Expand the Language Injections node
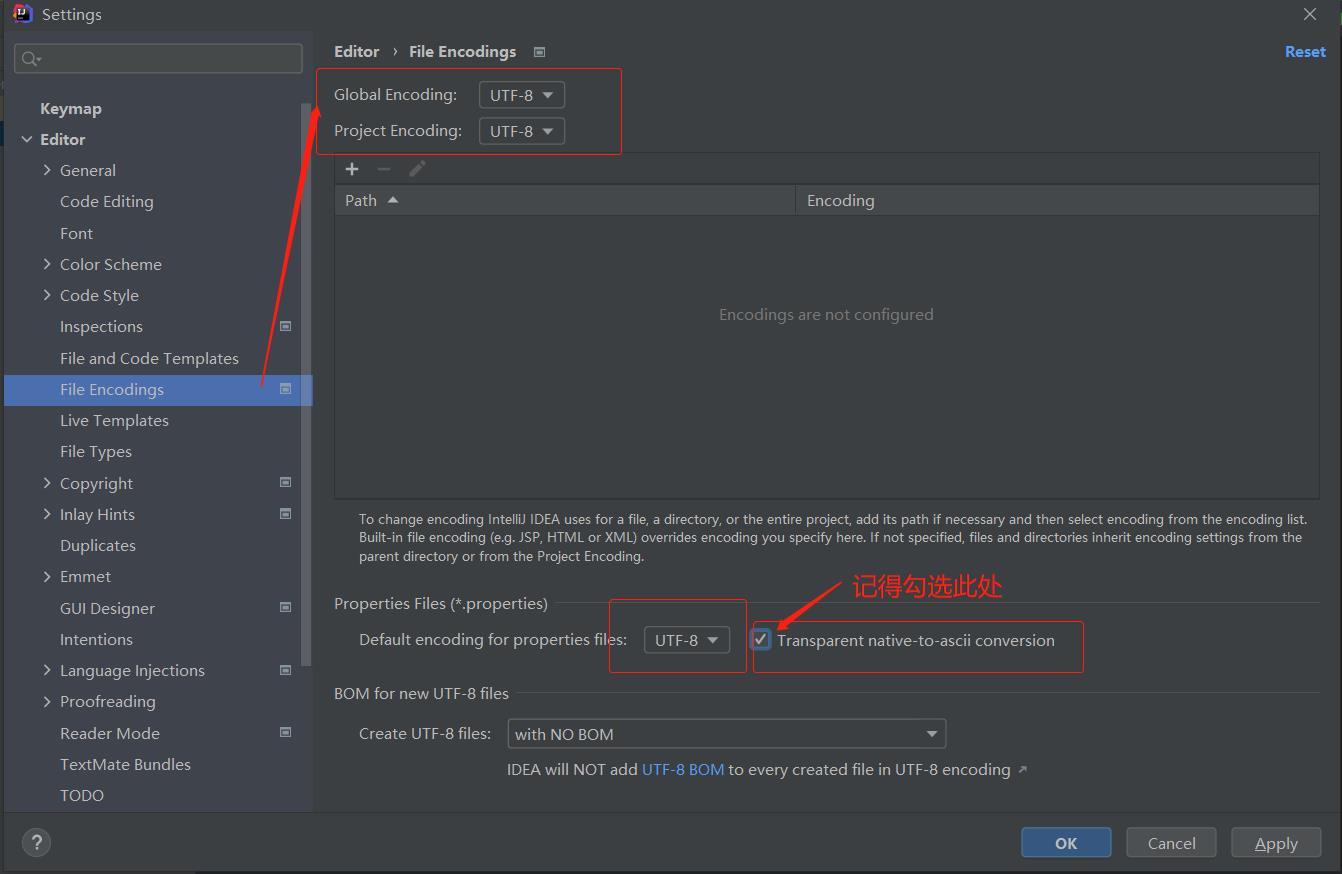The width and height of the screenshot is (1342, 874). pos(47,670)
